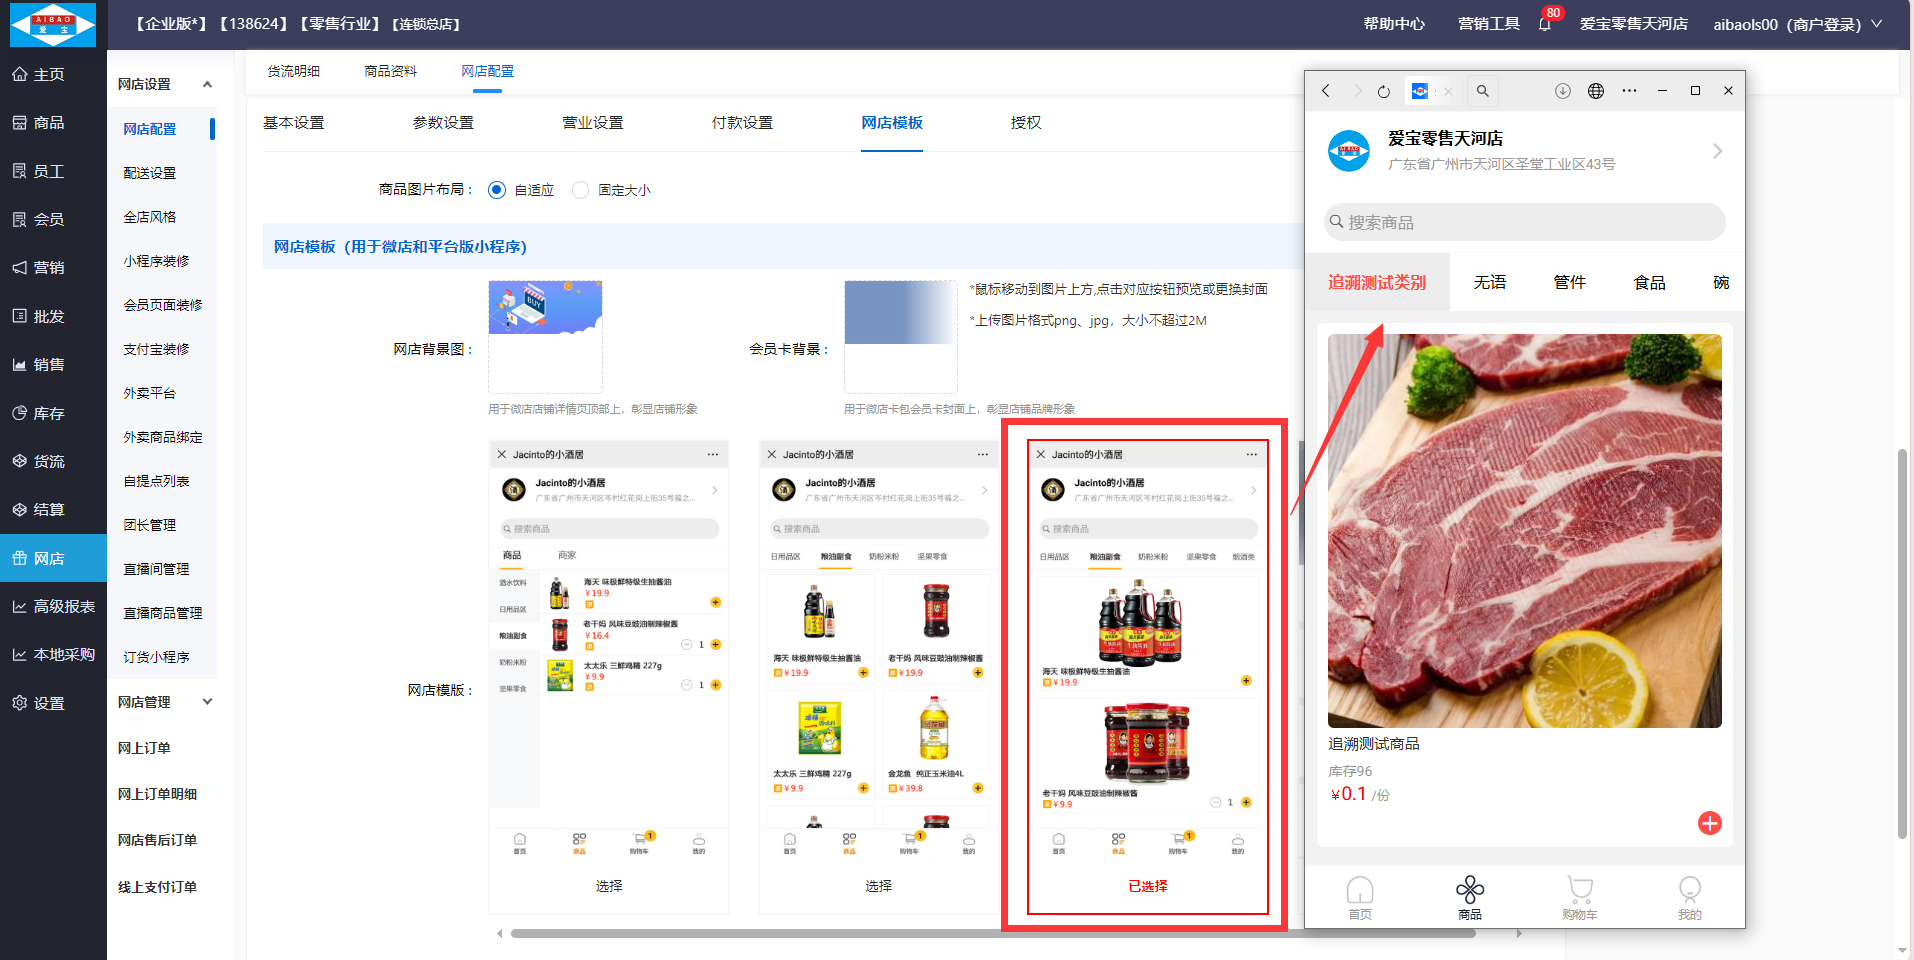Open the 我的 profile icon in preview
The width and height of the screenshot is (1914, 960).
(1689, 896)
